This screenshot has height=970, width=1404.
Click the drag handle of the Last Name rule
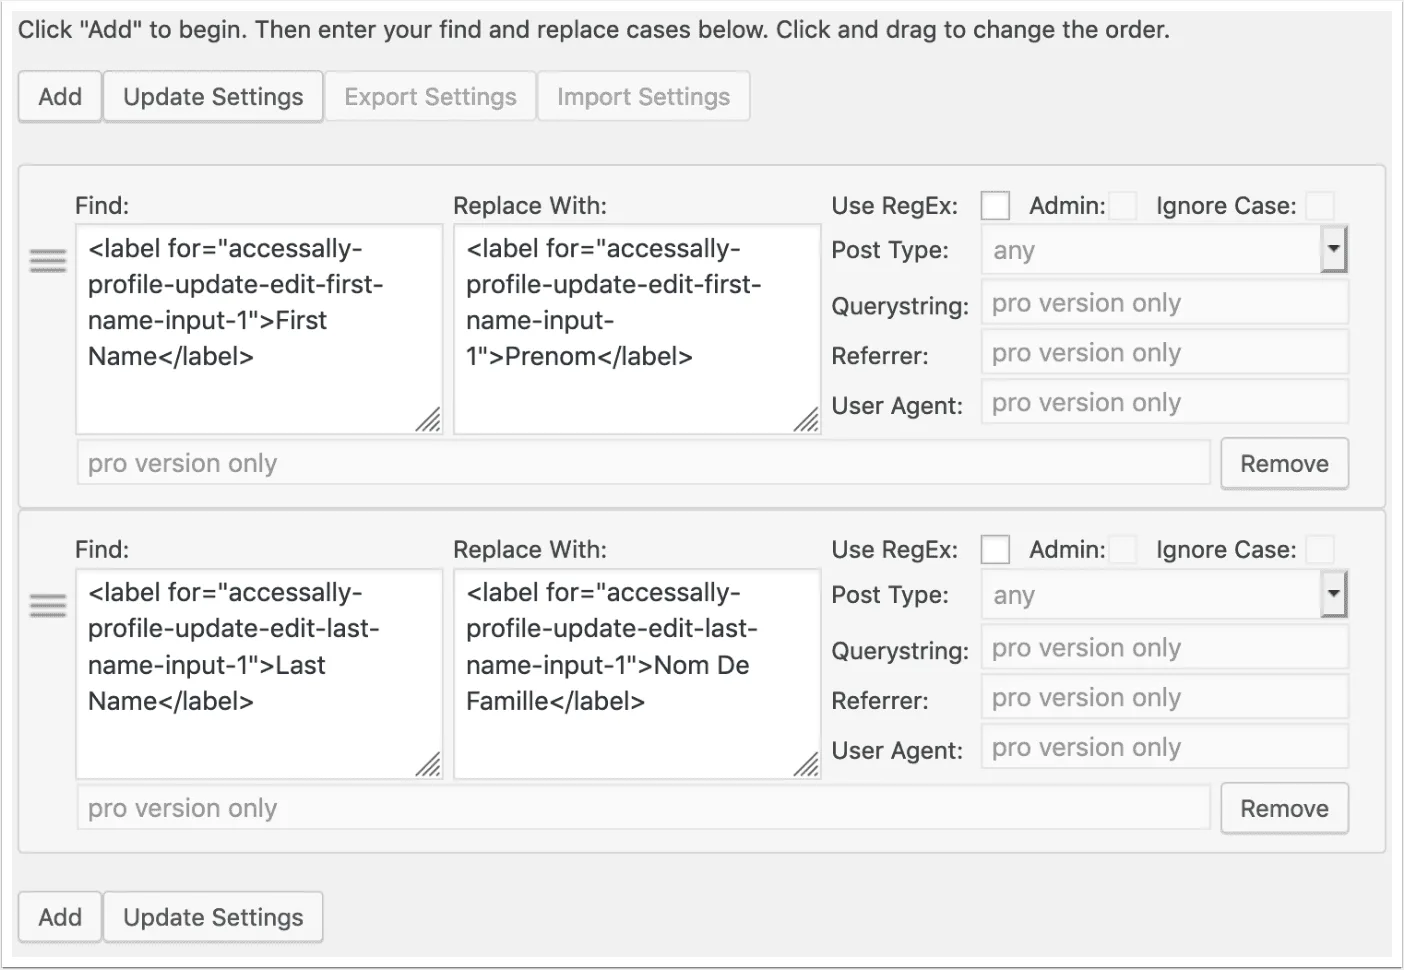(47, 605)
